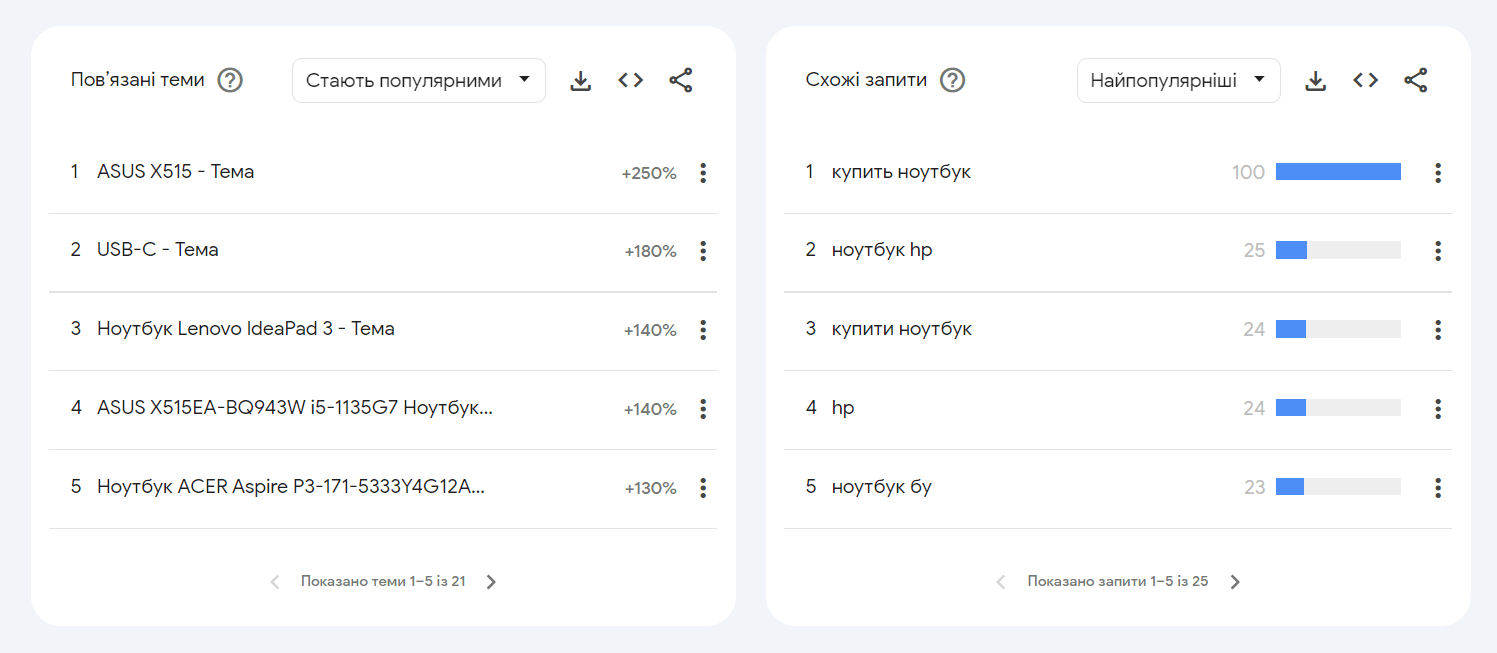Open the Стають популярними dropdown

[419, 80]
